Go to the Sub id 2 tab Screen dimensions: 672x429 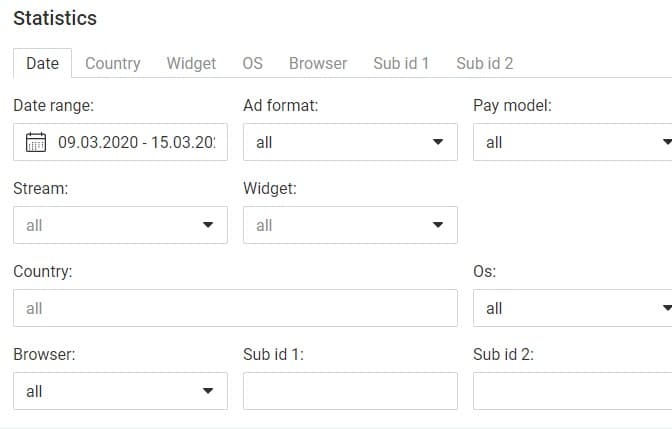pos(485,63)
